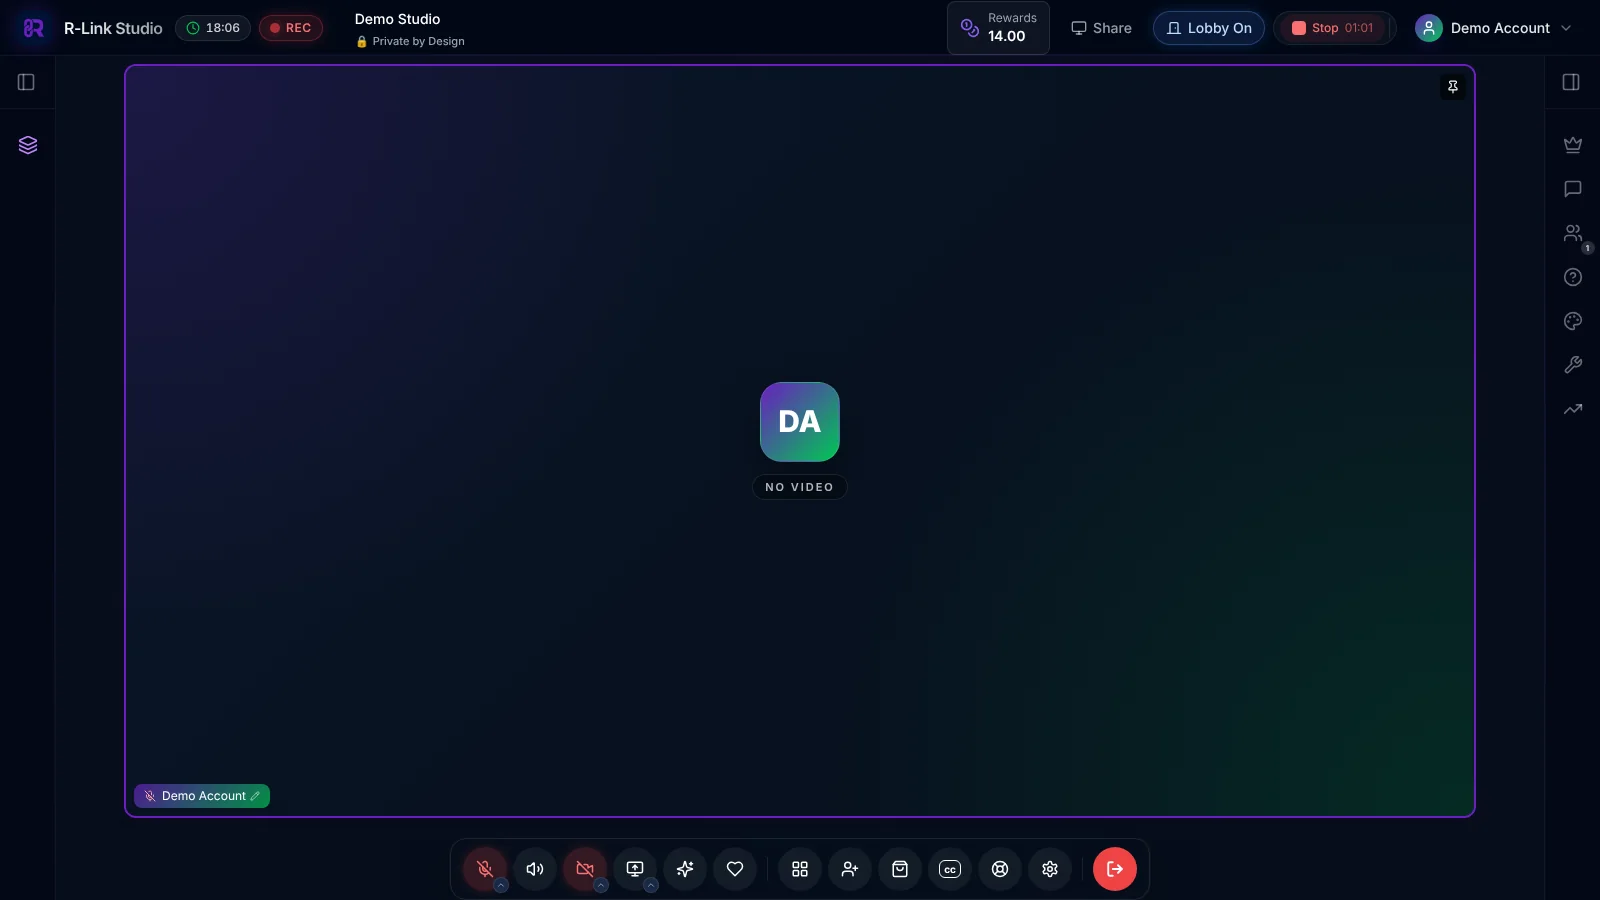
Task: Toggle the right sidebar panel
Action: point(1571,82)
